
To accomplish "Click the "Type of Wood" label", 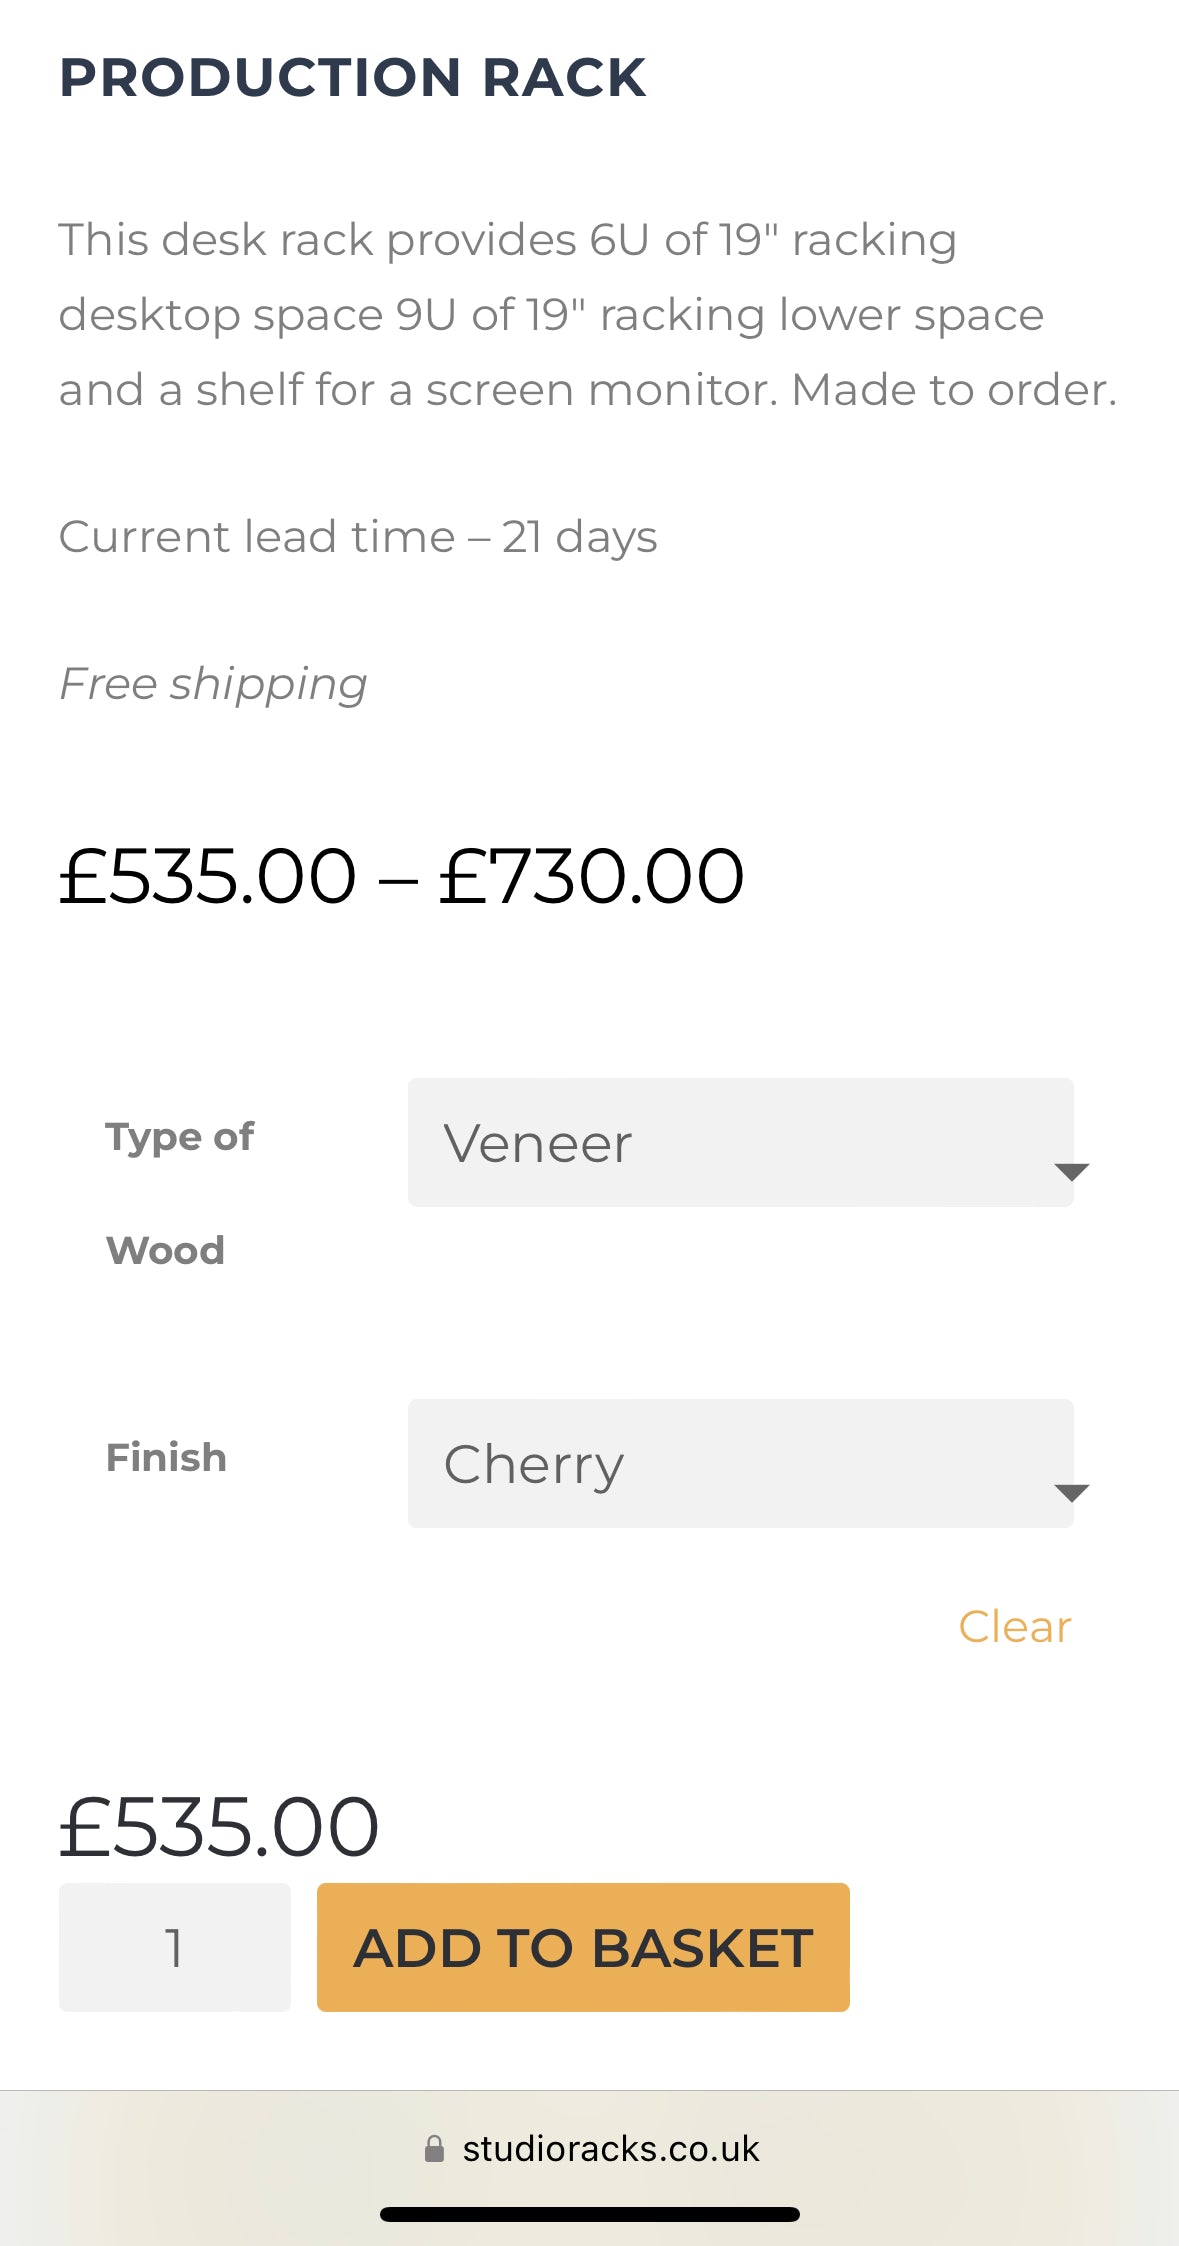I will 180,1193.
